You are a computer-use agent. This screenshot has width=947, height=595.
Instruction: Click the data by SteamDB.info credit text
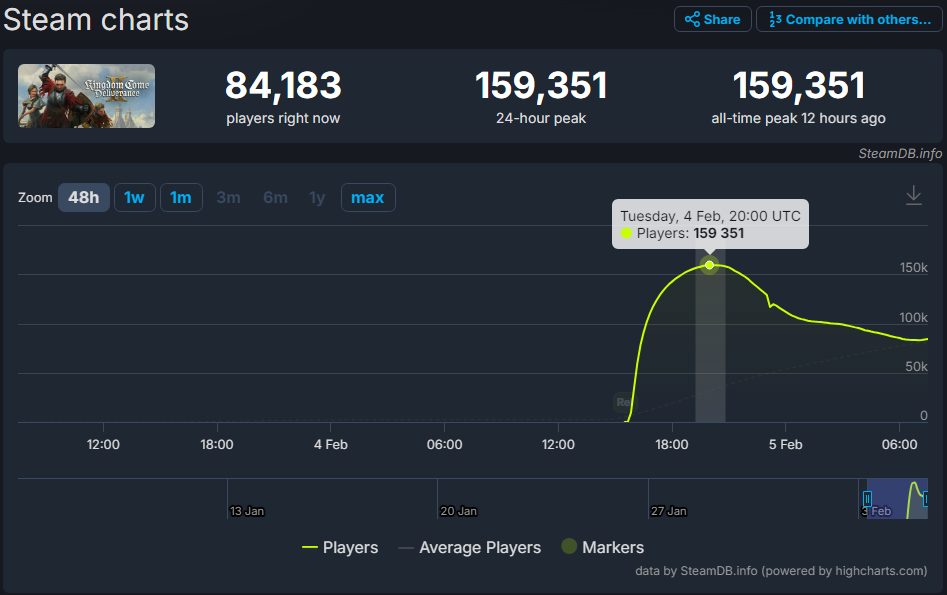(781, 571)
